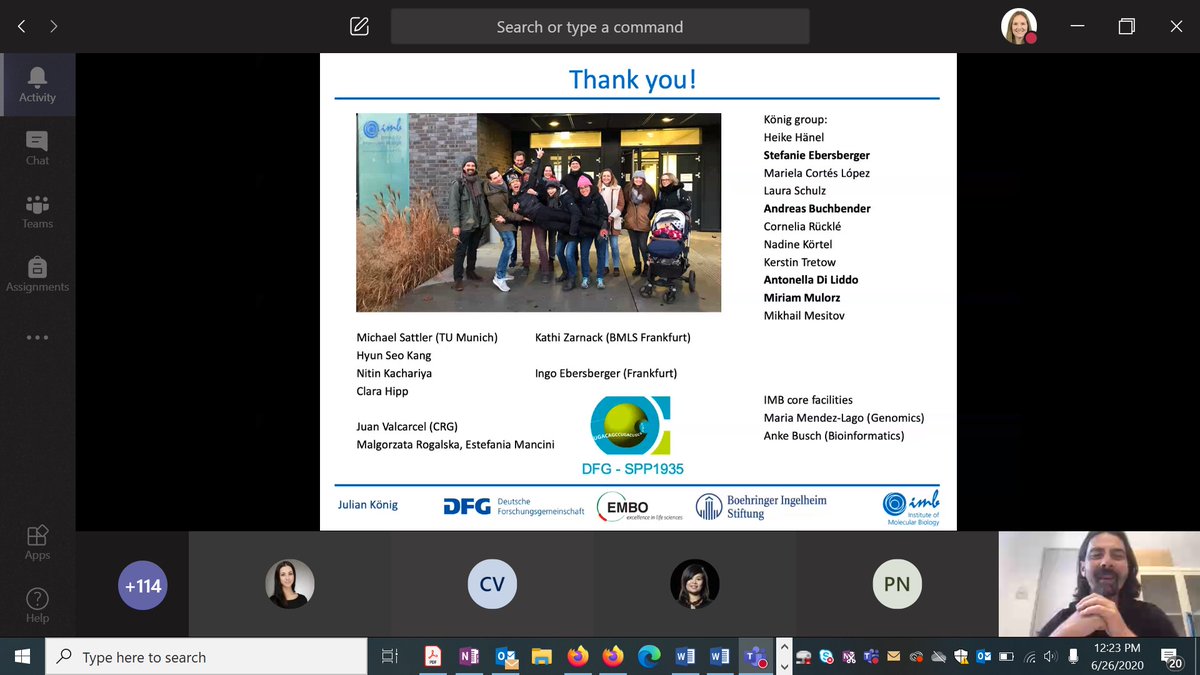Open OneNote from the taskbar
The image size is (1200, 675).
click(469, 656)
